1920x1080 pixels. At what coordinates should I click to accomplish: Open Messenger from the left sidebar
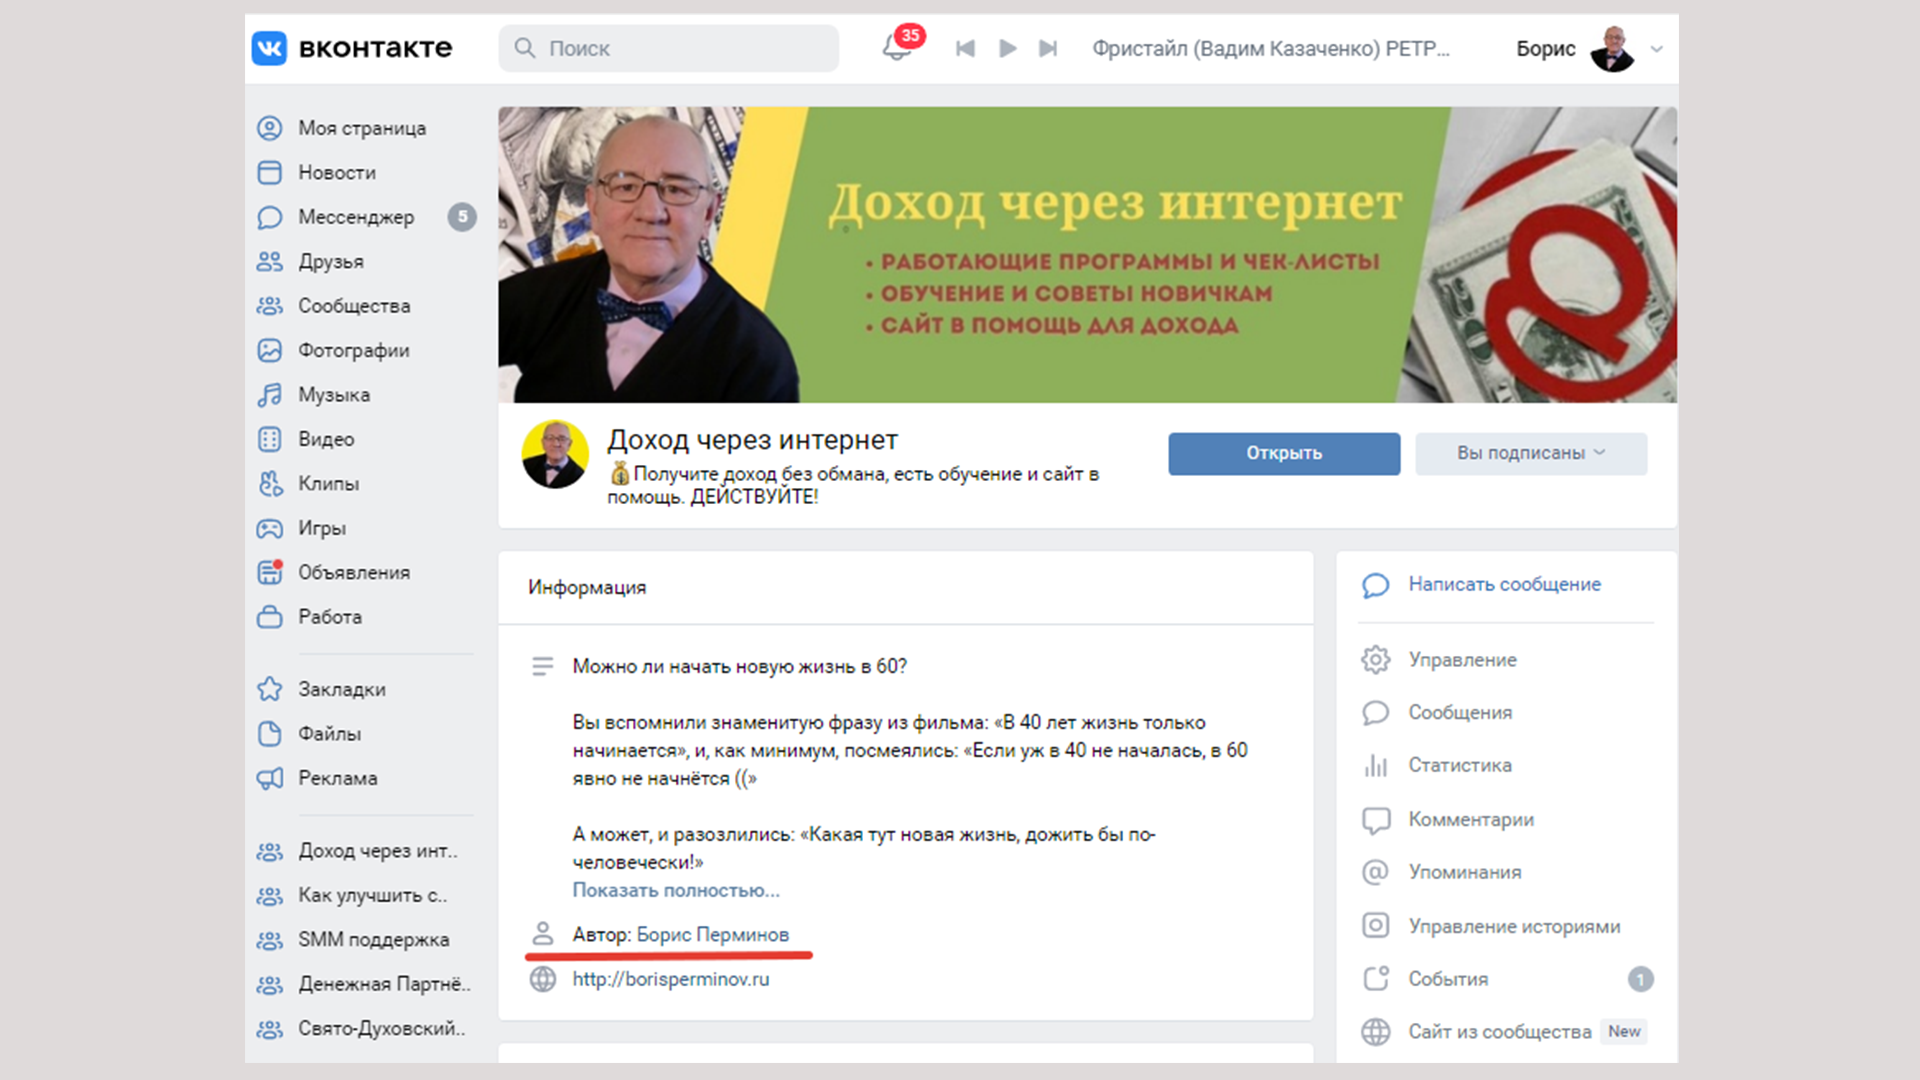pyautogui.click(x=355, y=217)
